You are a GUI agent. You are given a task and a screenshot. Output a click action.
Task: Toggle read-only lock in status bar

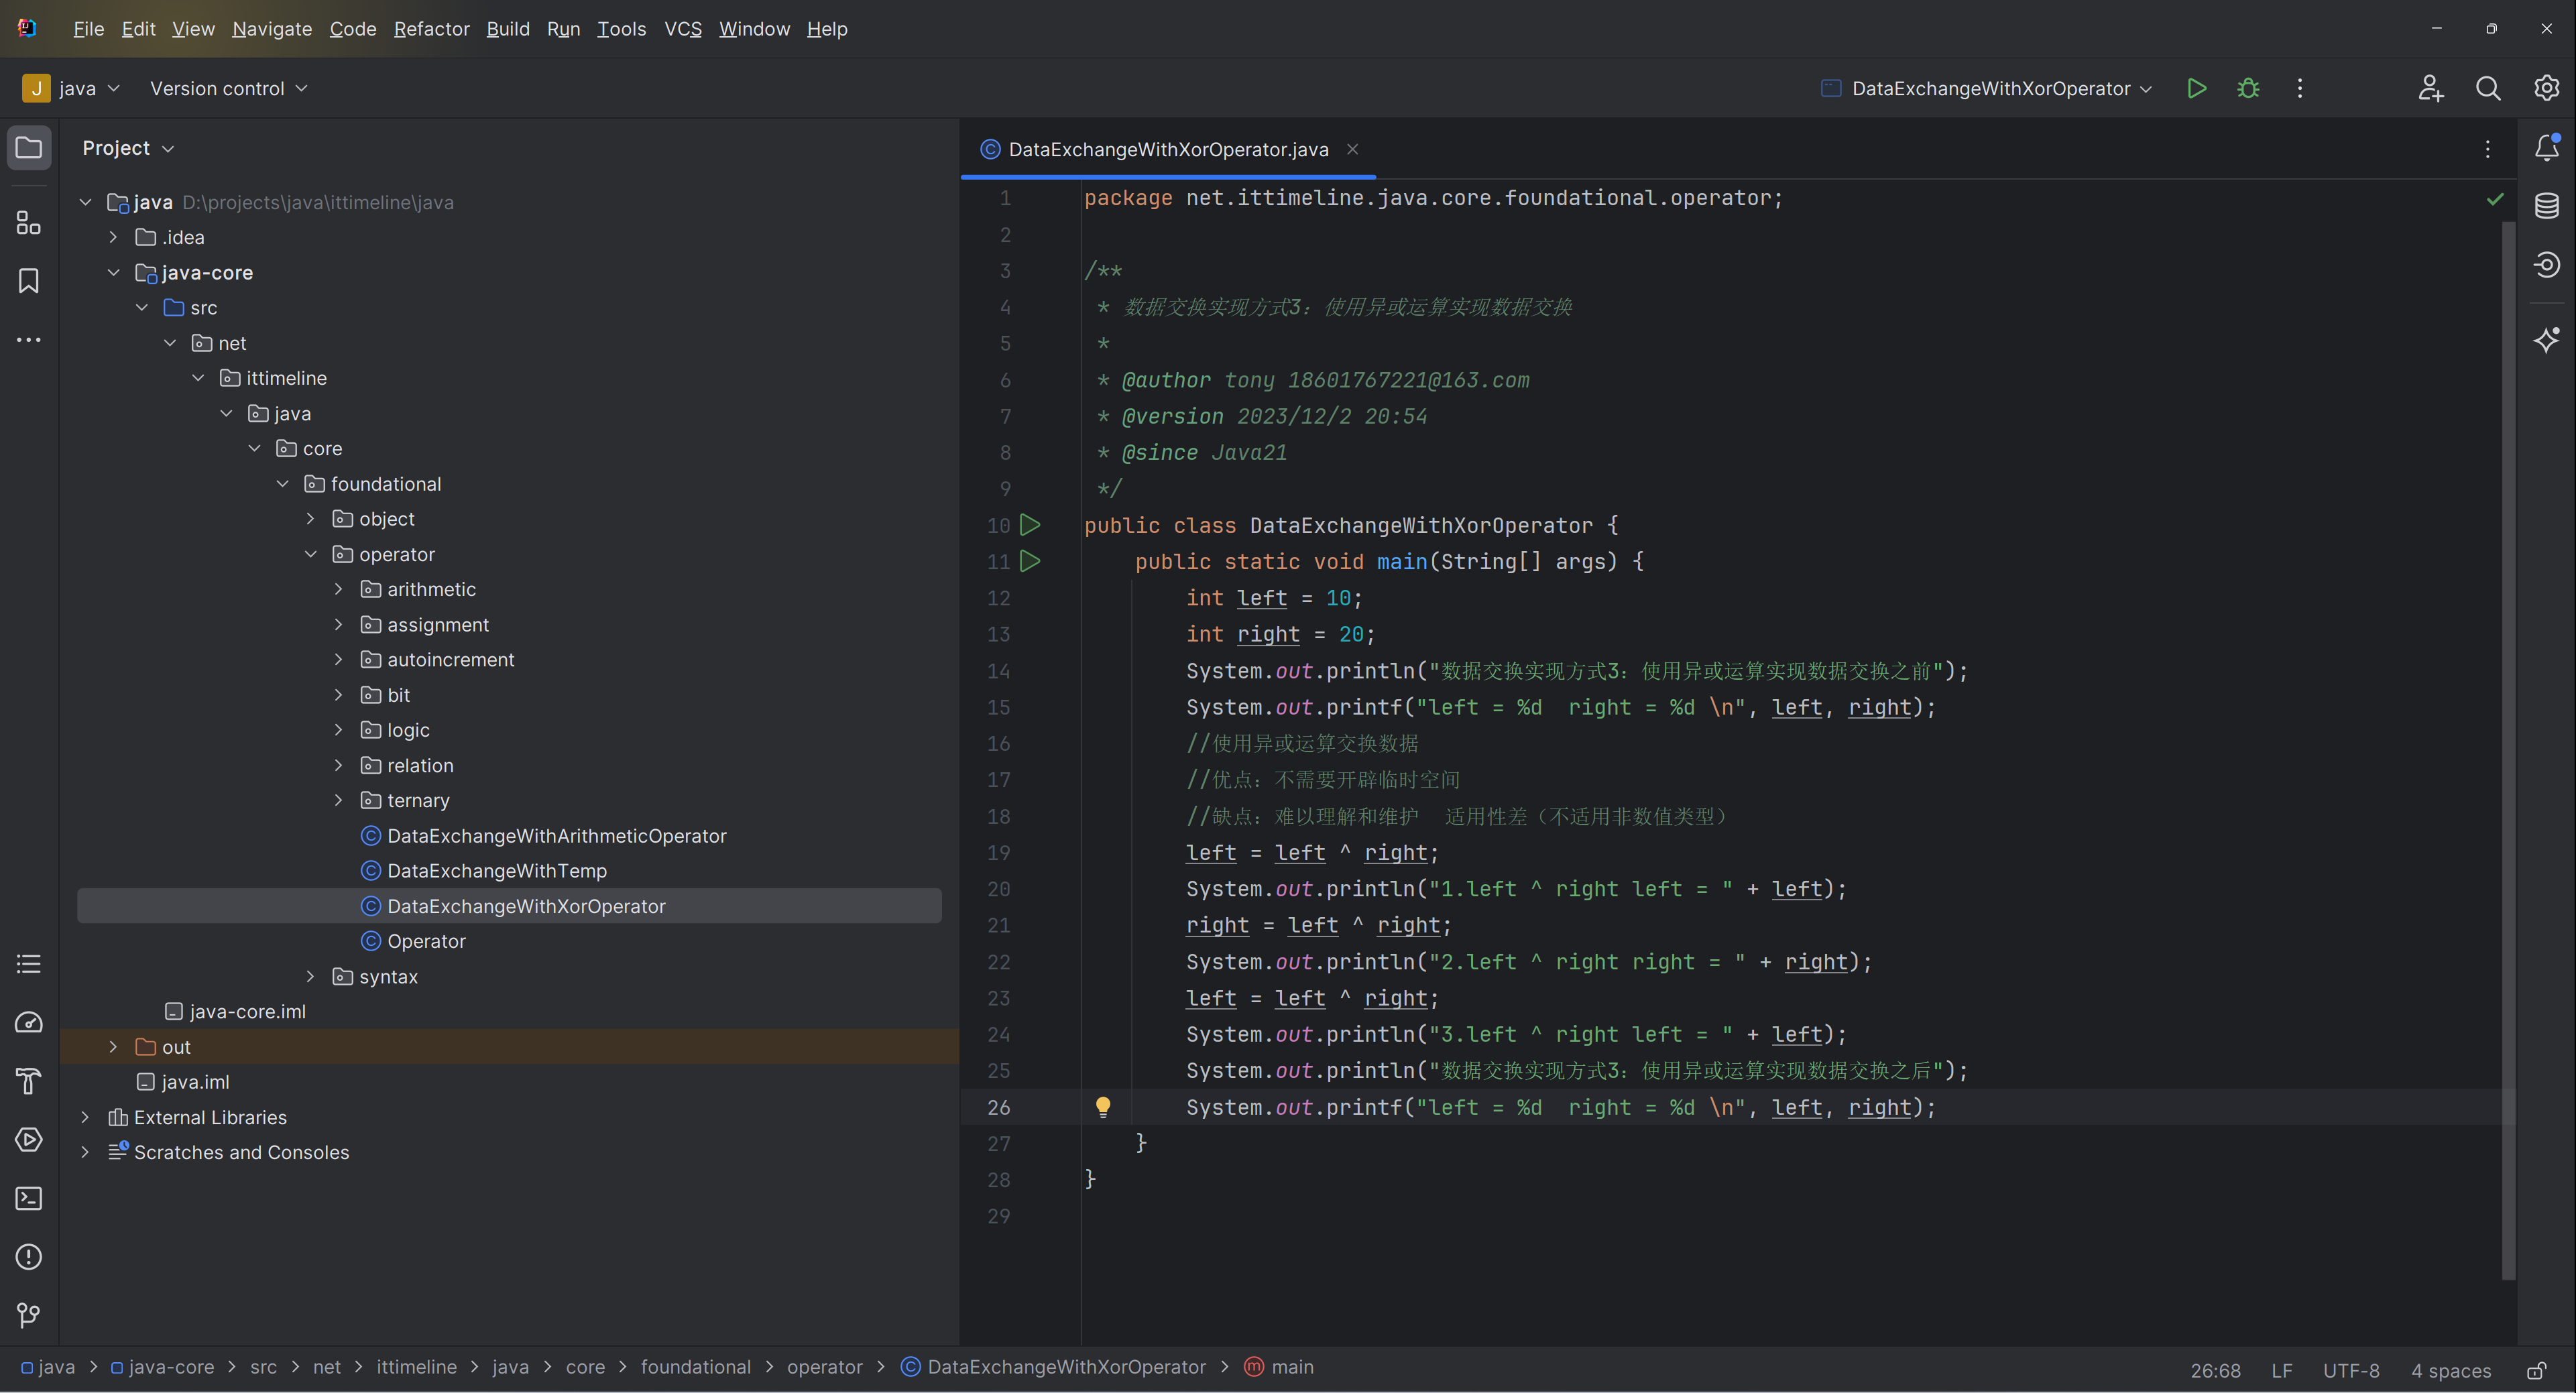[2537, 1370]
